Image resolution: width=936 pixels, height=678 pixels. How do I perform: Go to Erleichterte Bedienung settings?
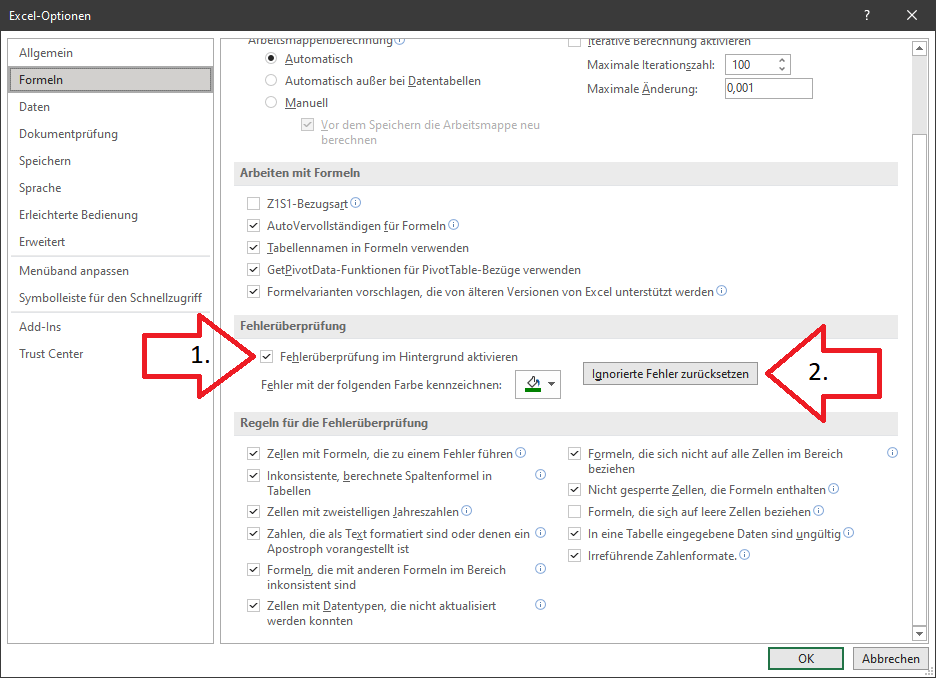110,215
